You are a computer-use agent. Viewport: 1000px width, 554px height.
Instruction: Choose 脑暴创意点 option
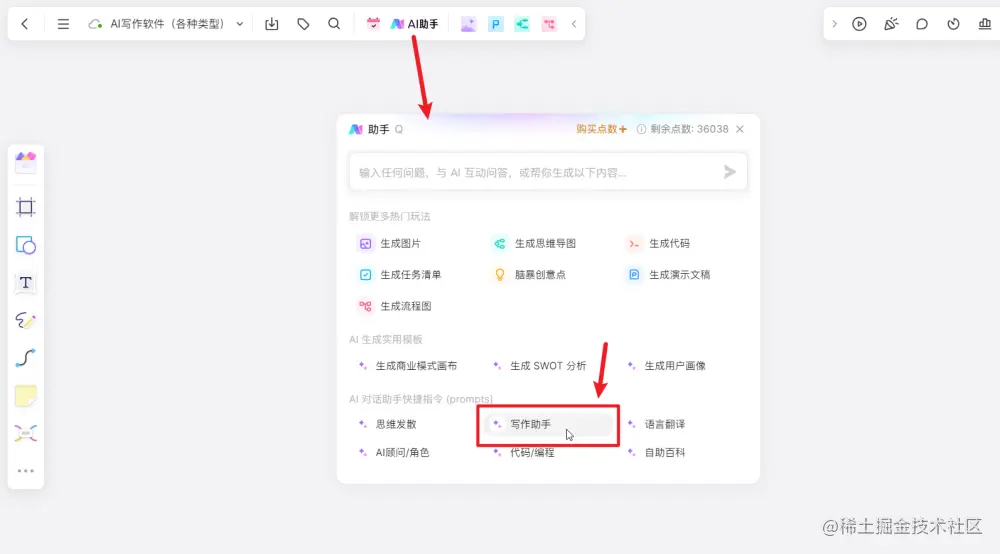(529, 275)
